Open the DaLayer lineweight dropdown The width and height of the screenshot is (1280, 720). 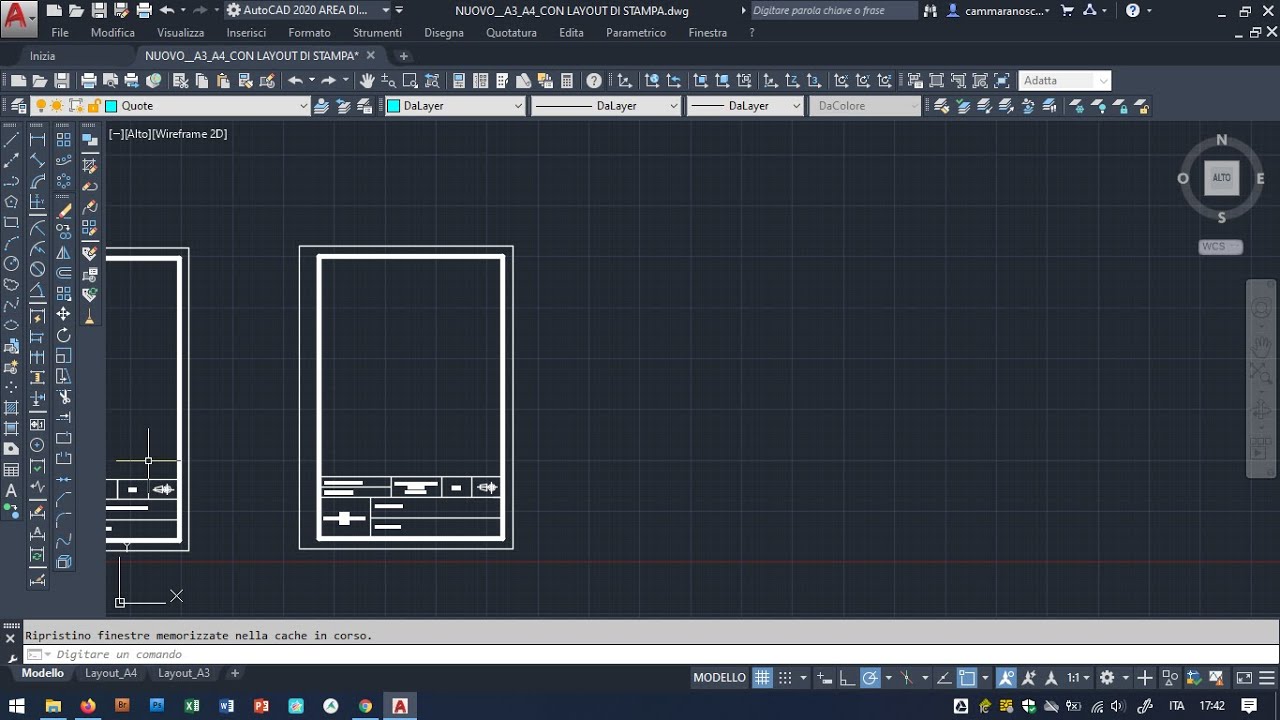click(x=797, y=106)
